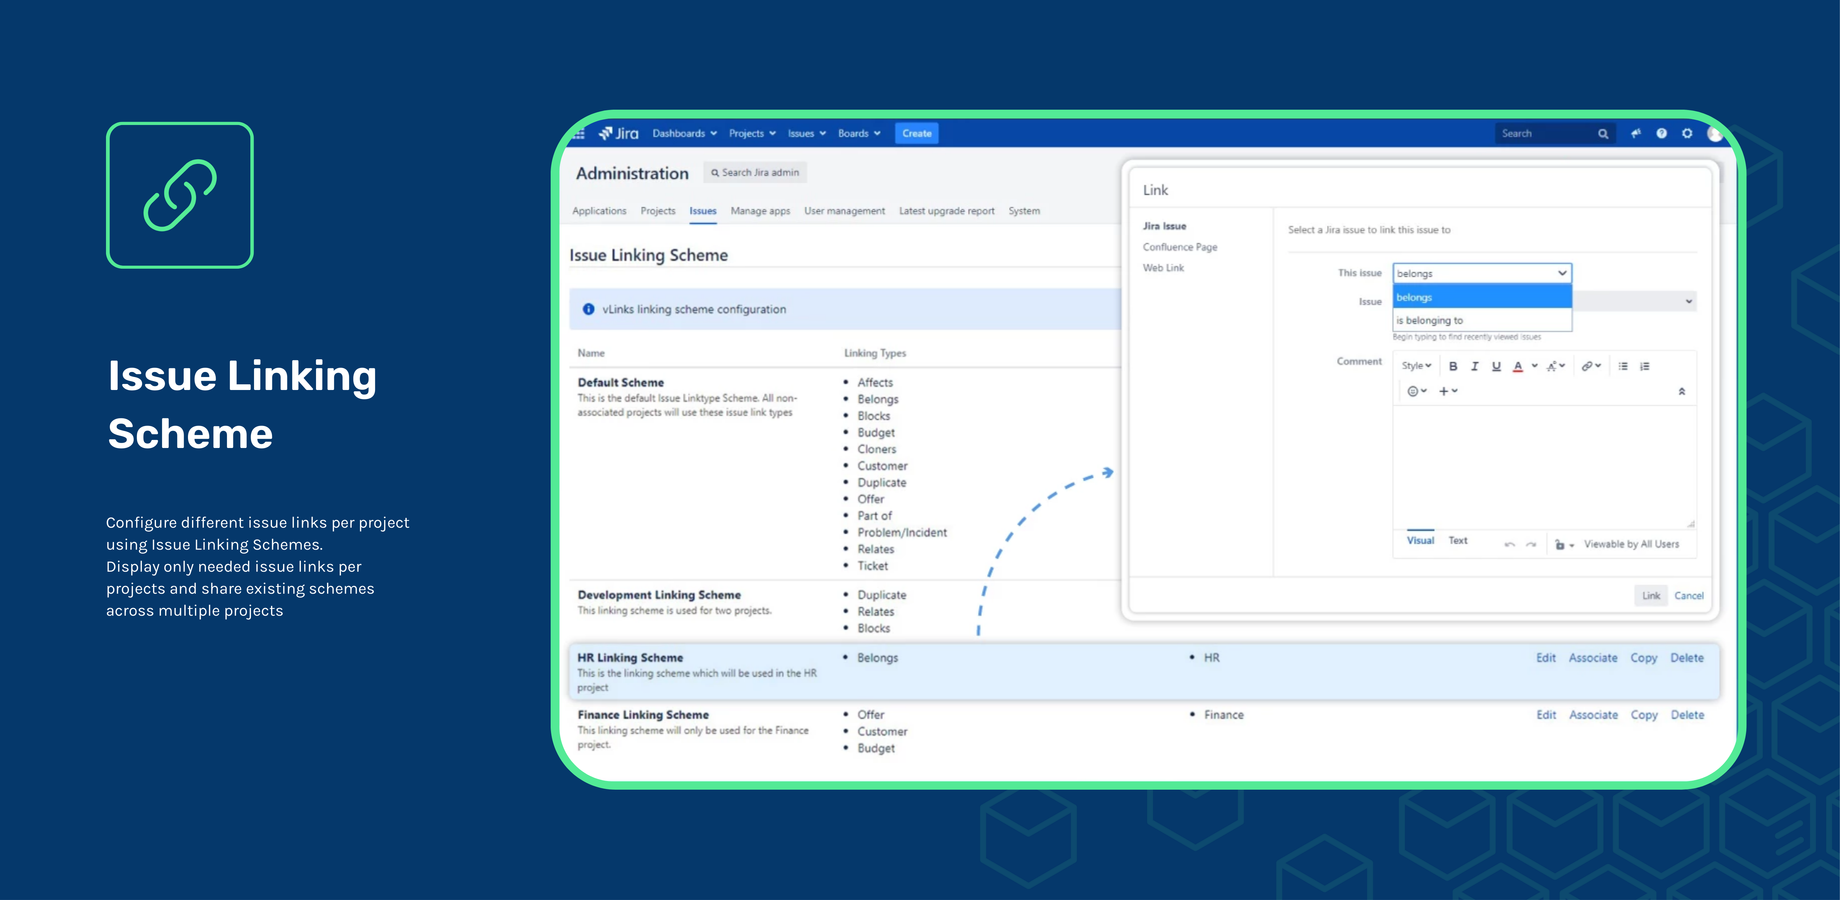
Task: Click the green link icon on left panel
Action: pyautogui.click(x=180, y=195)
